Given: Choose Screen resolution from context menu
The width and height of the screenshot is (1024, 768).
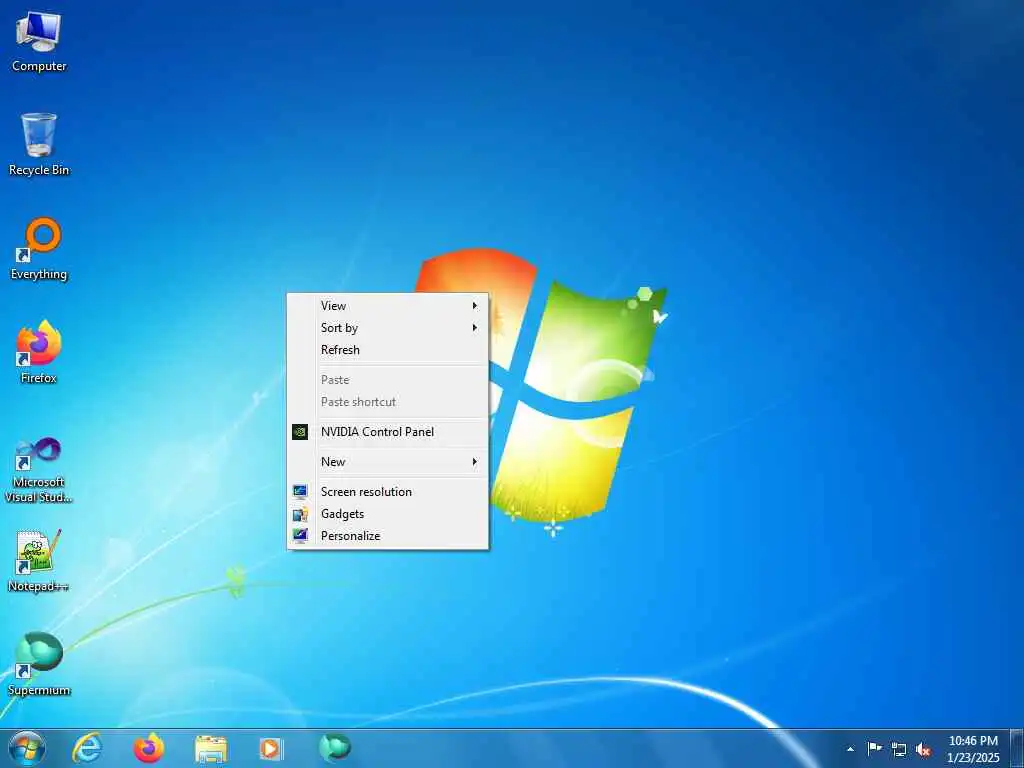Looking at the screenshot, I should (388, 492).
